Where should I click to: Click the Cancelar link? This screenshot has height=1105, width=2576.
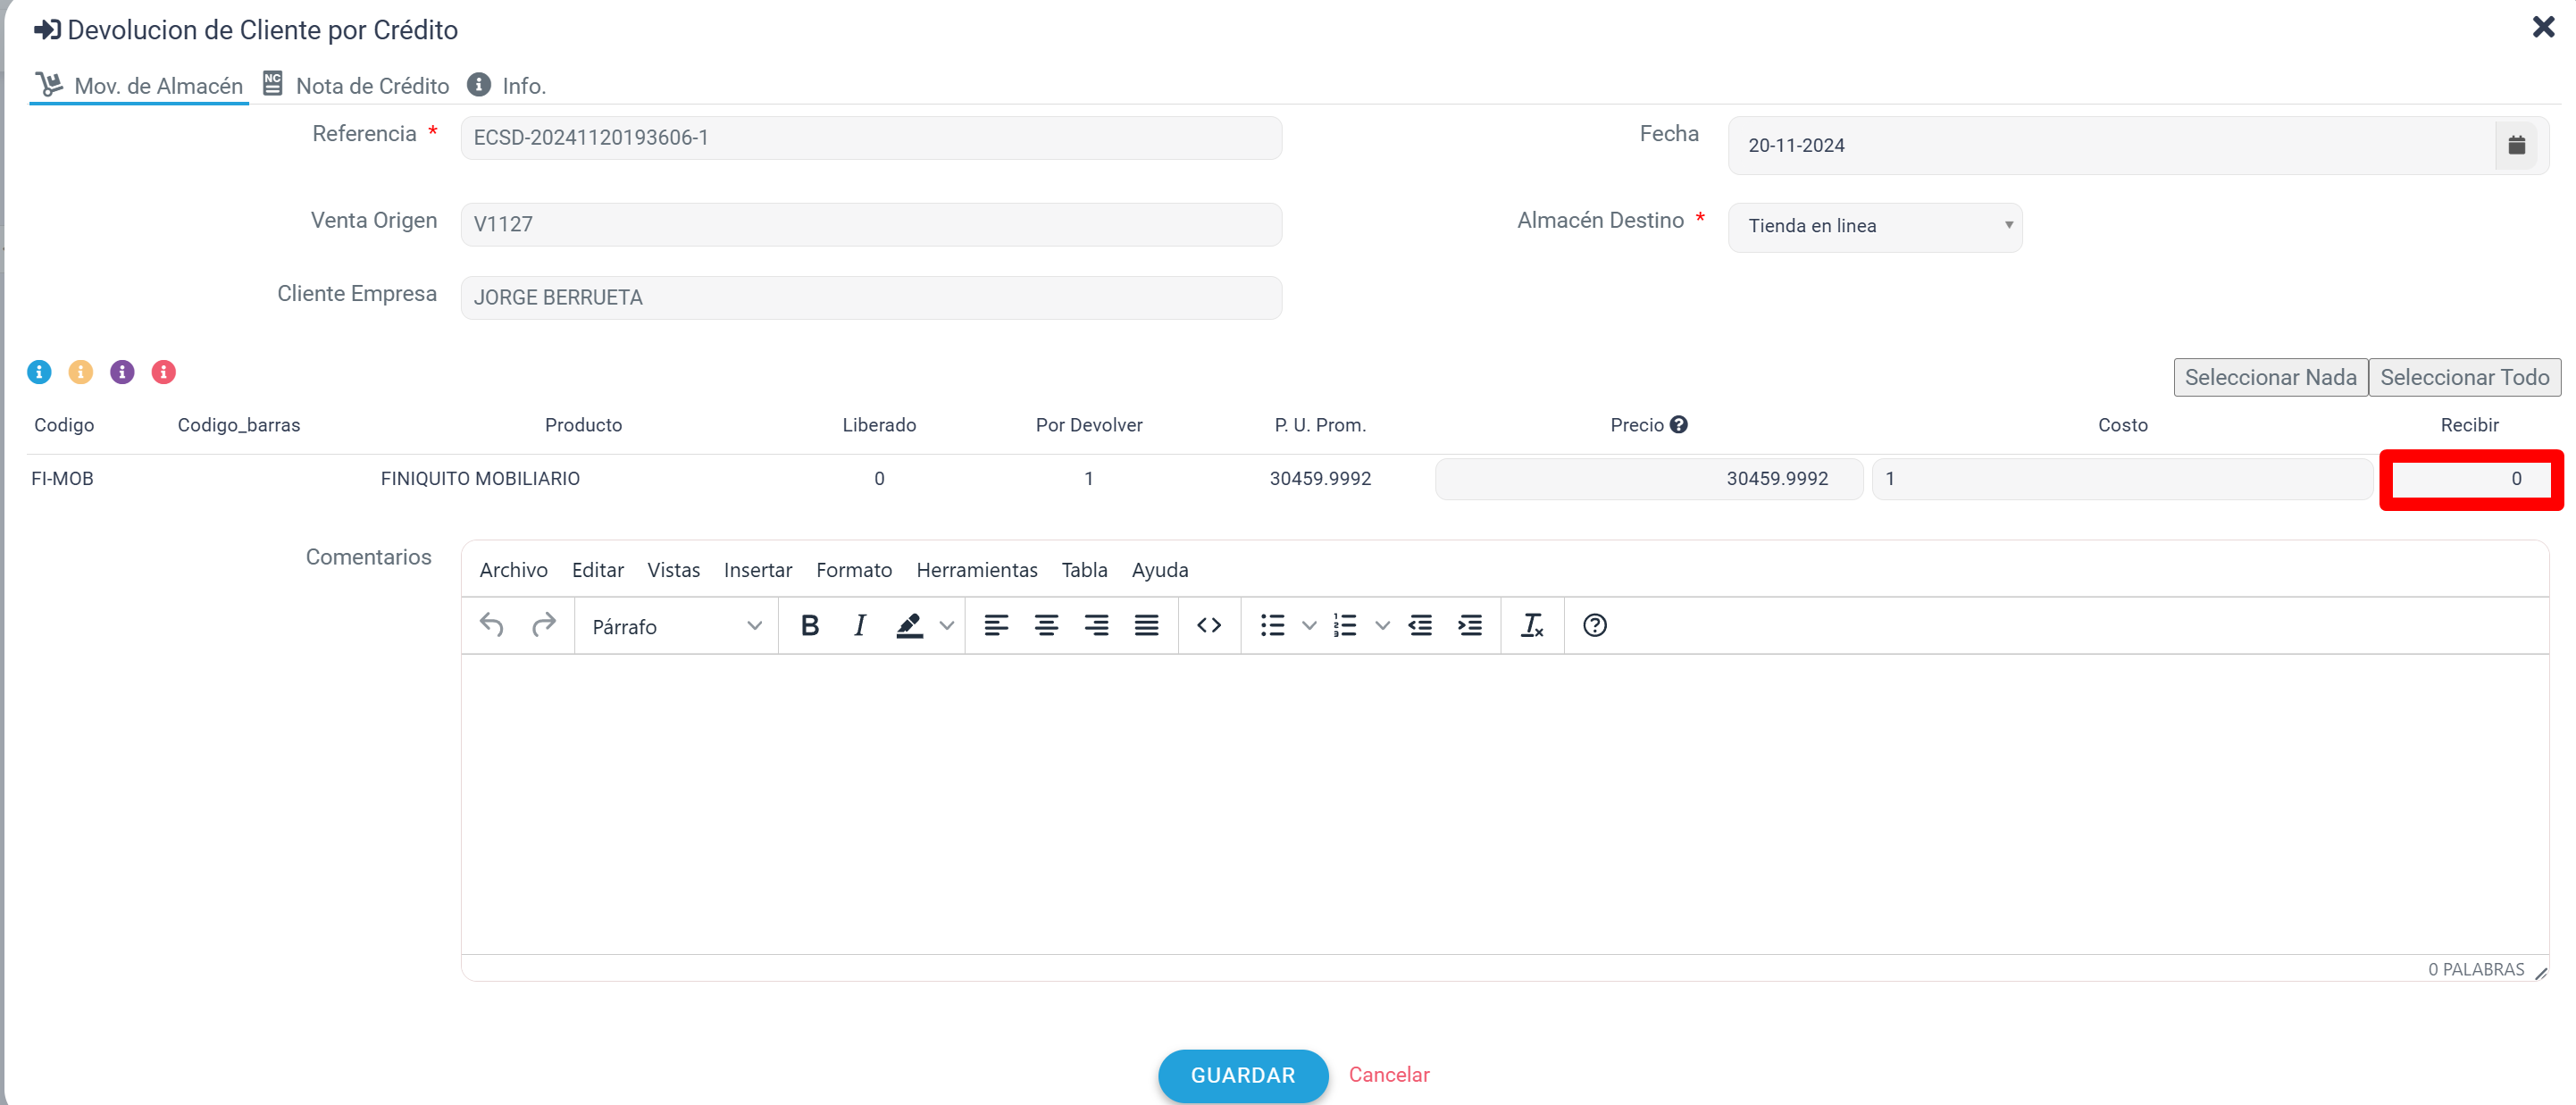pos(1389,1075)
